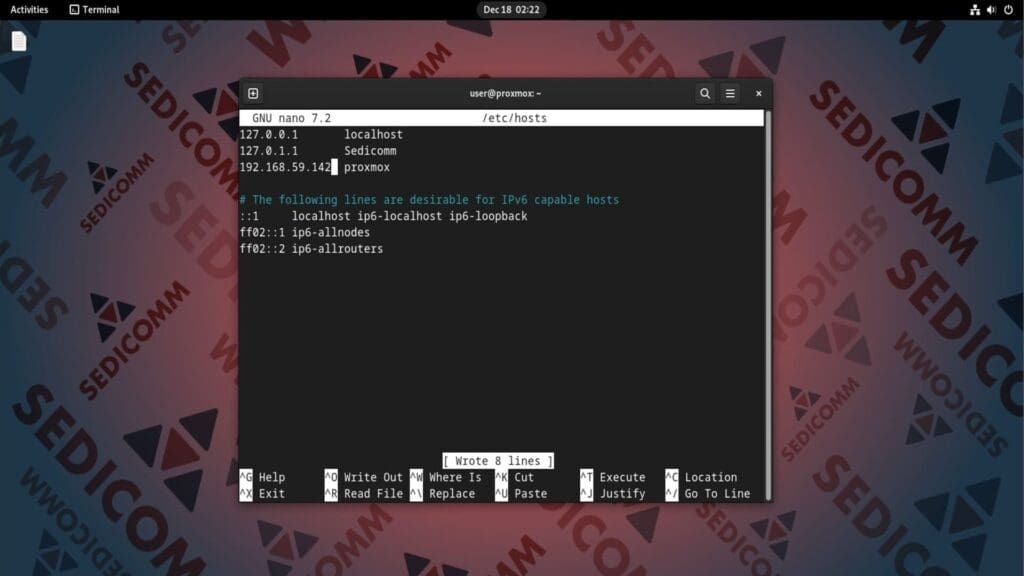Click the Write Out shortcut label

pos(373,477)
